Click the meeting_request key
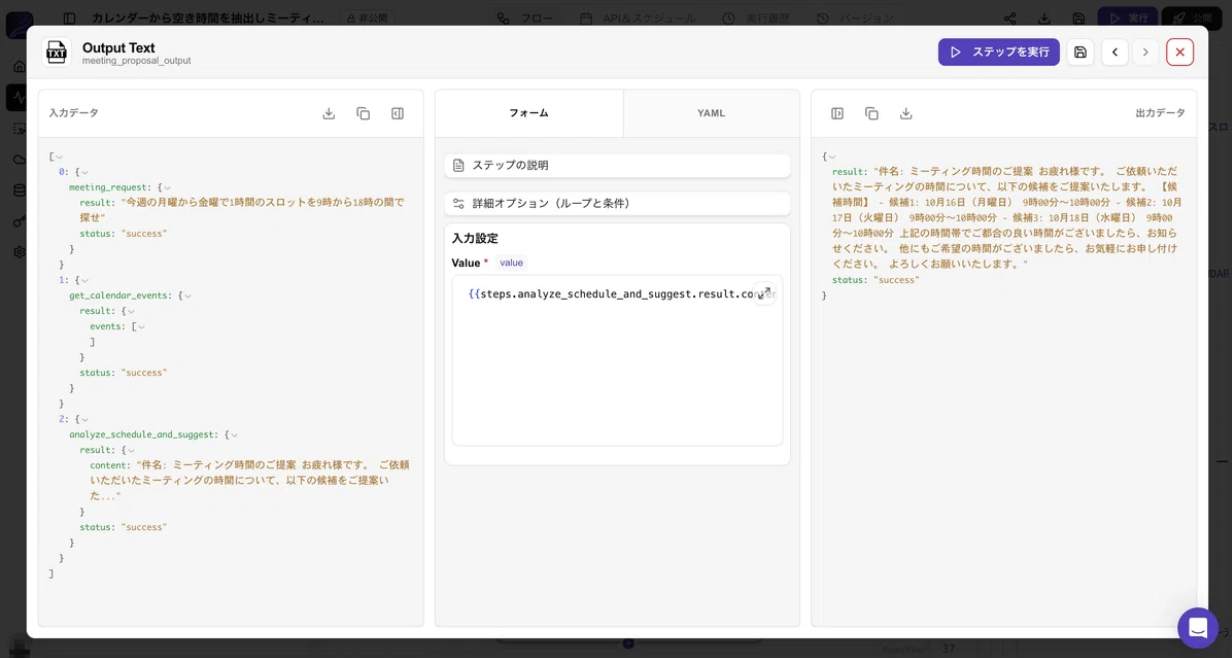 pyautogui.click(x=110, y=187)
